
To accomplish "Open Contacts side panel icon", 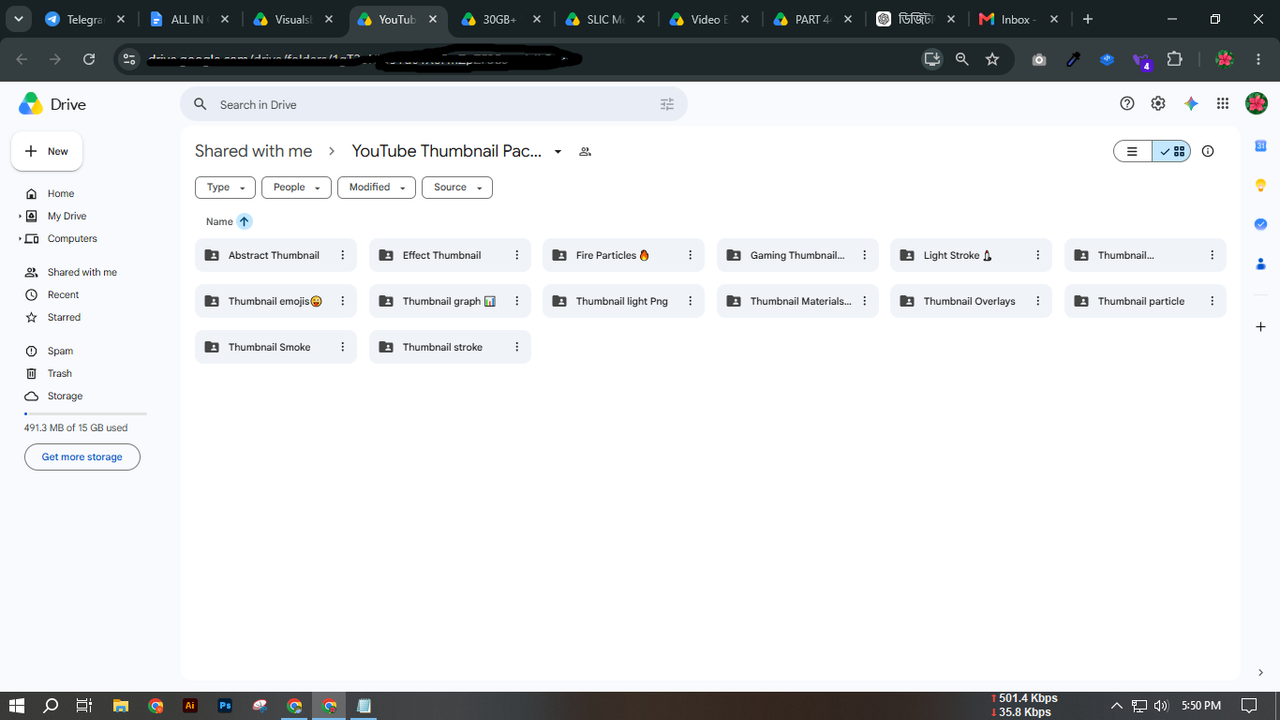I will pos(1260,264).
